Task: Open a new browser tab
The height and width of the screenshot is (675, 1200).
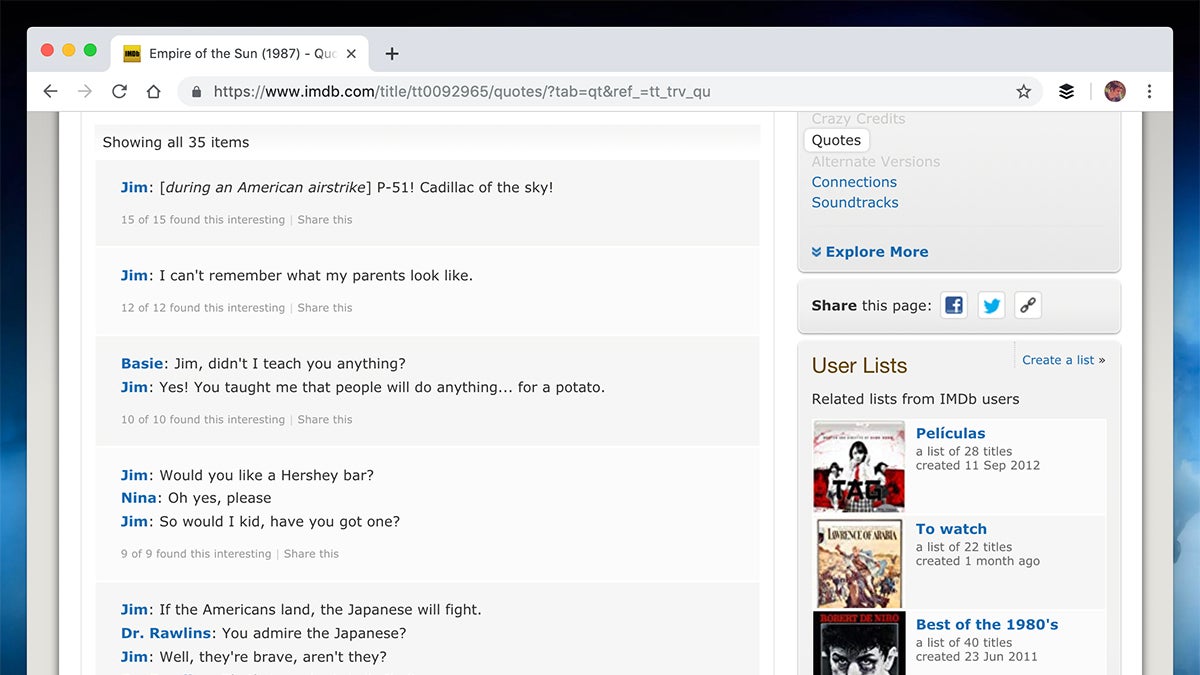Action: (x=391, y=53)
